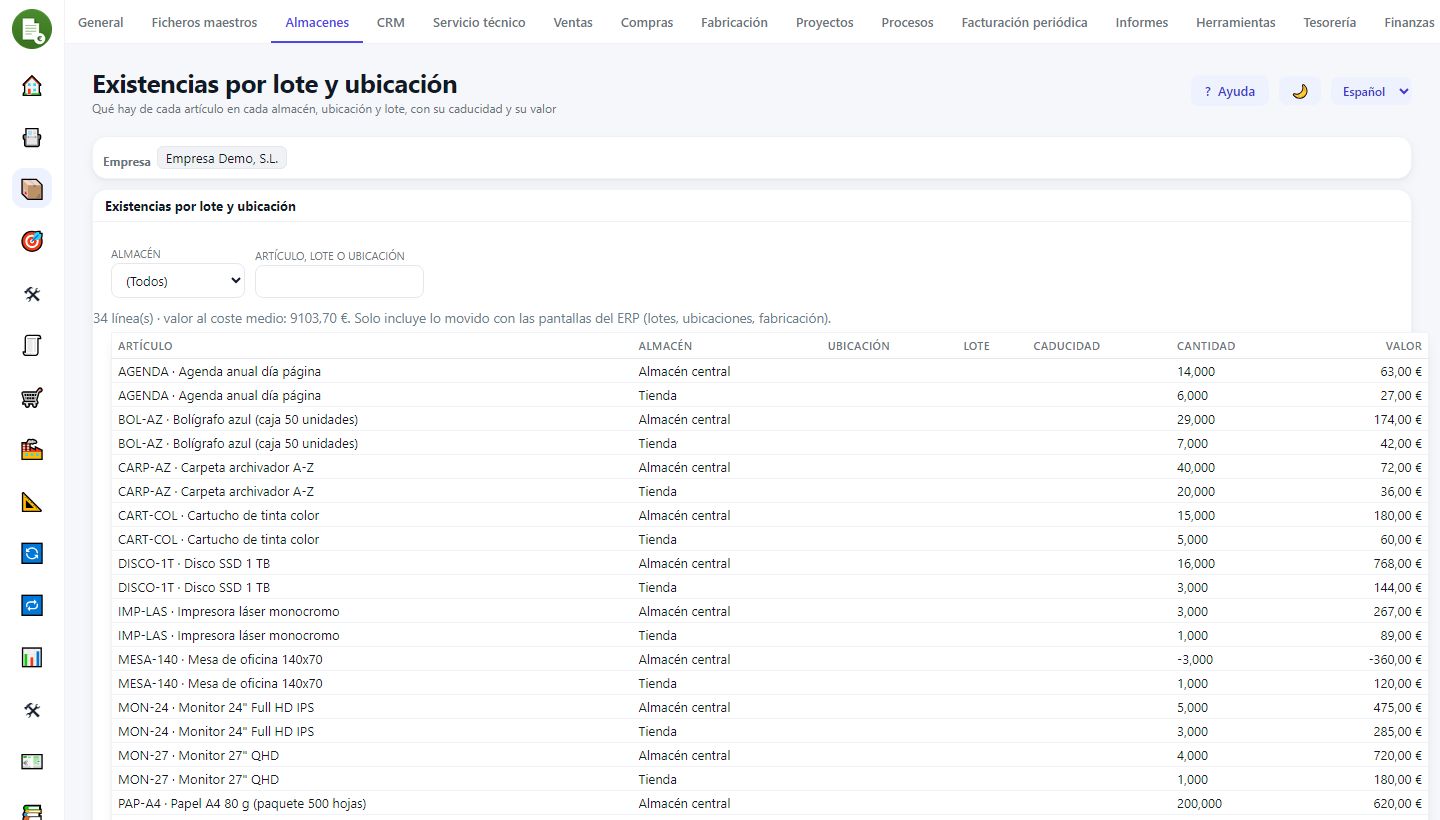The image size is (1440, 820).
Task: Select the highlighted cardboard box warehouse icon
Action: [32, 189]
